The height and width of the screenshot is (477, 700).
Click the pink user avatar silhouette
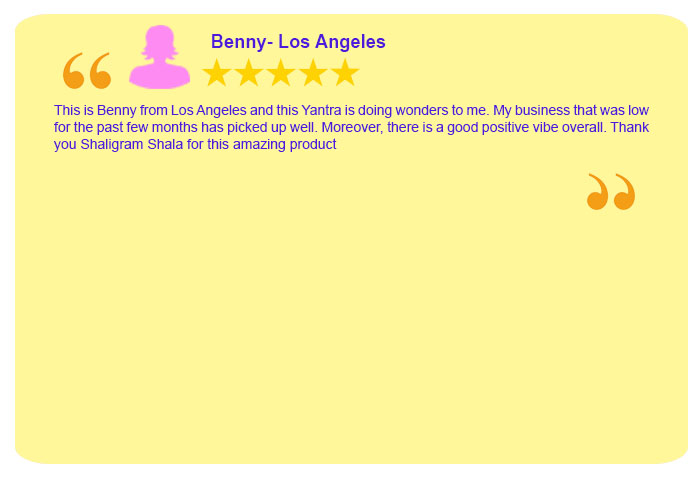point(159,57)
